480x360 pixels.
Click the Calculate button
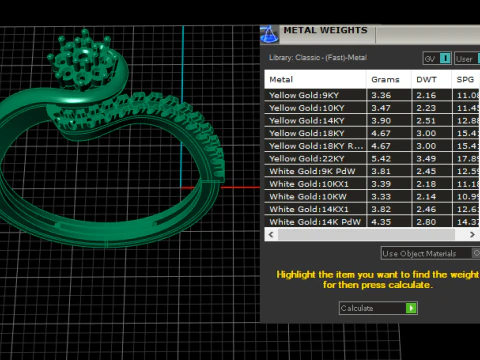coord(378,308)
